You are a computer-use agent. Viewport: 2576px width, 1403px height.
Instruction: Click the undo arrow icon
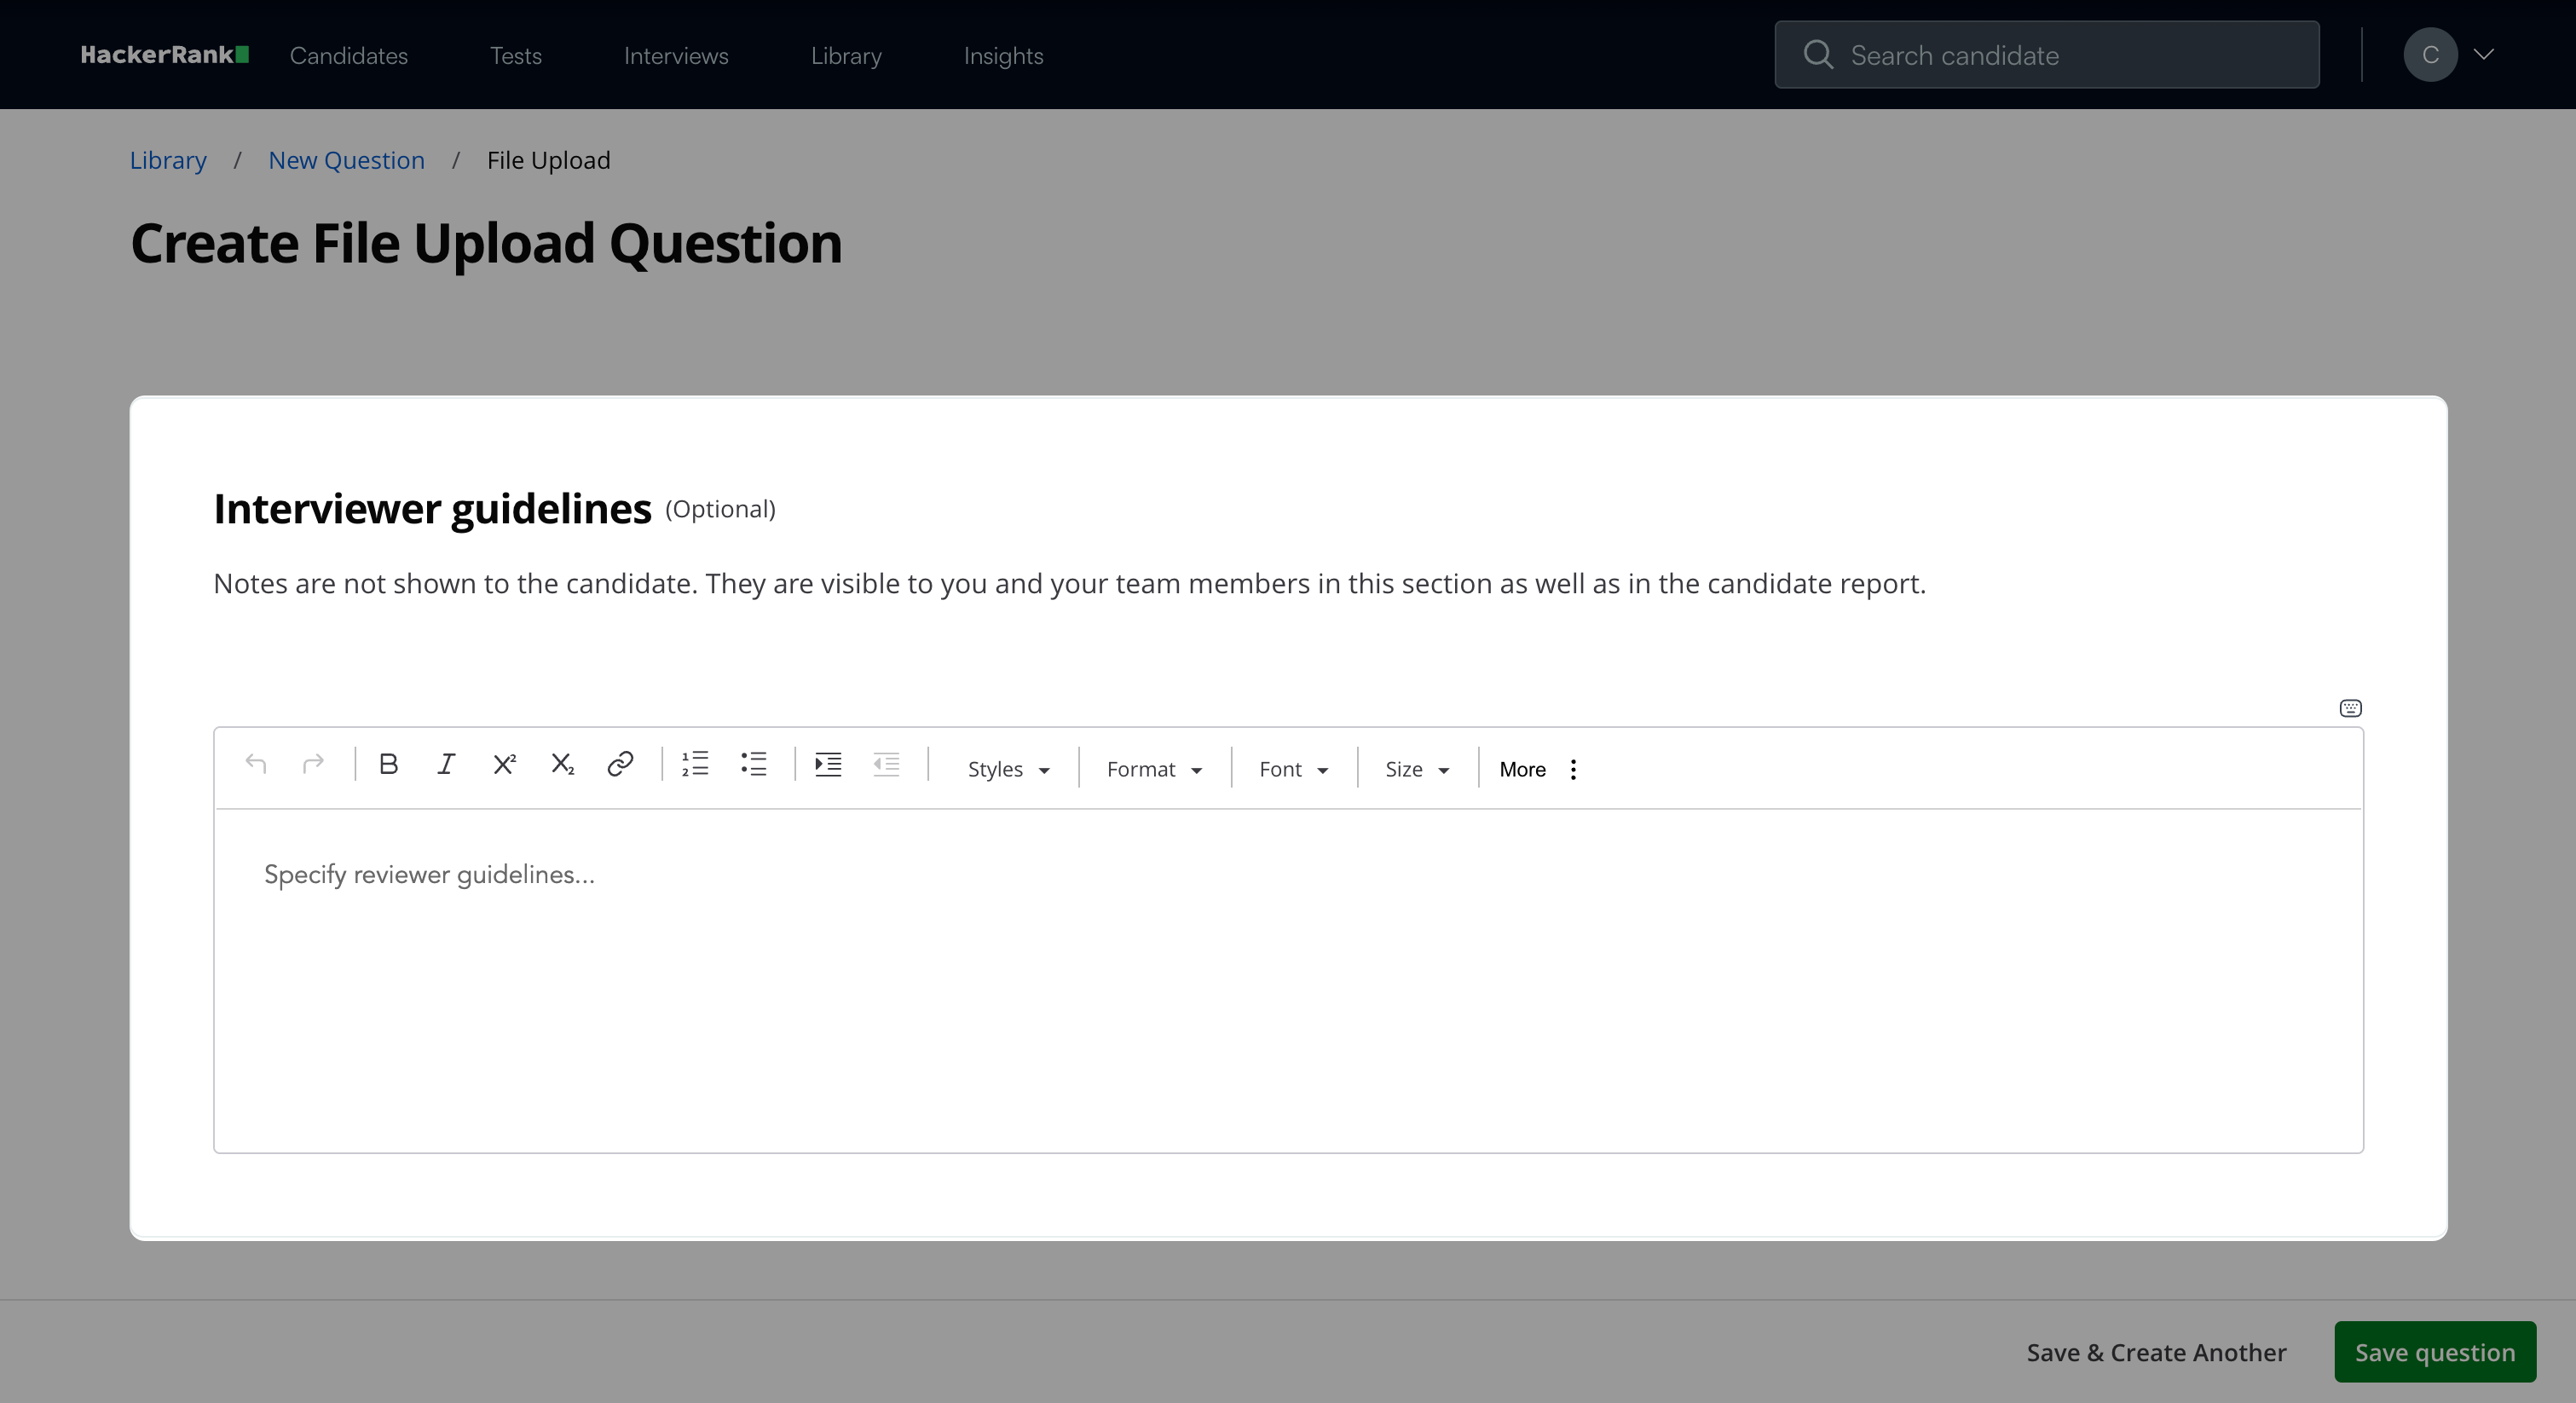[x=256, y=765]
